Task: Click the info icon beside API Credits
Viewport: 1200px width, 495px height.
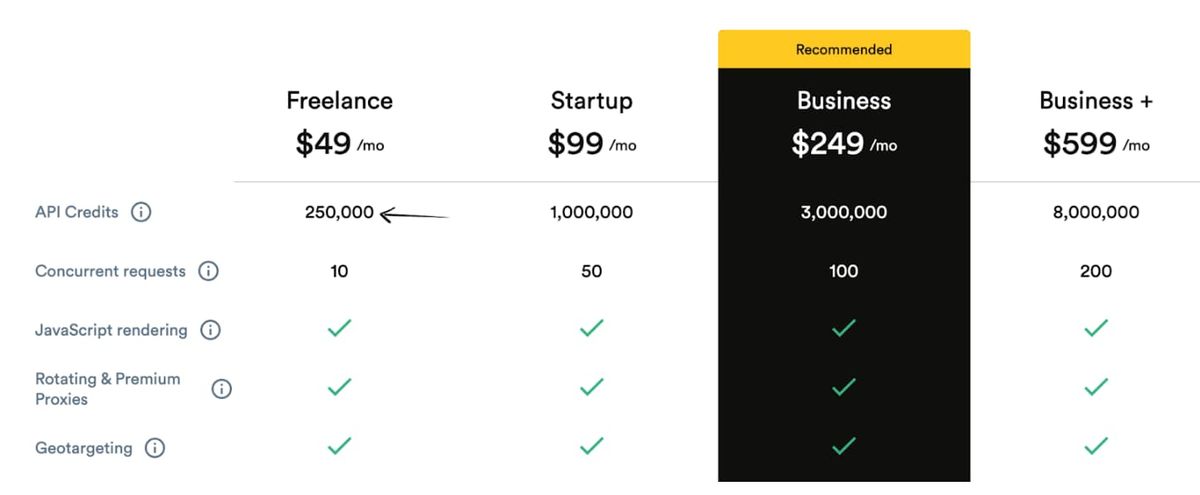Action: tap(141, 212)
